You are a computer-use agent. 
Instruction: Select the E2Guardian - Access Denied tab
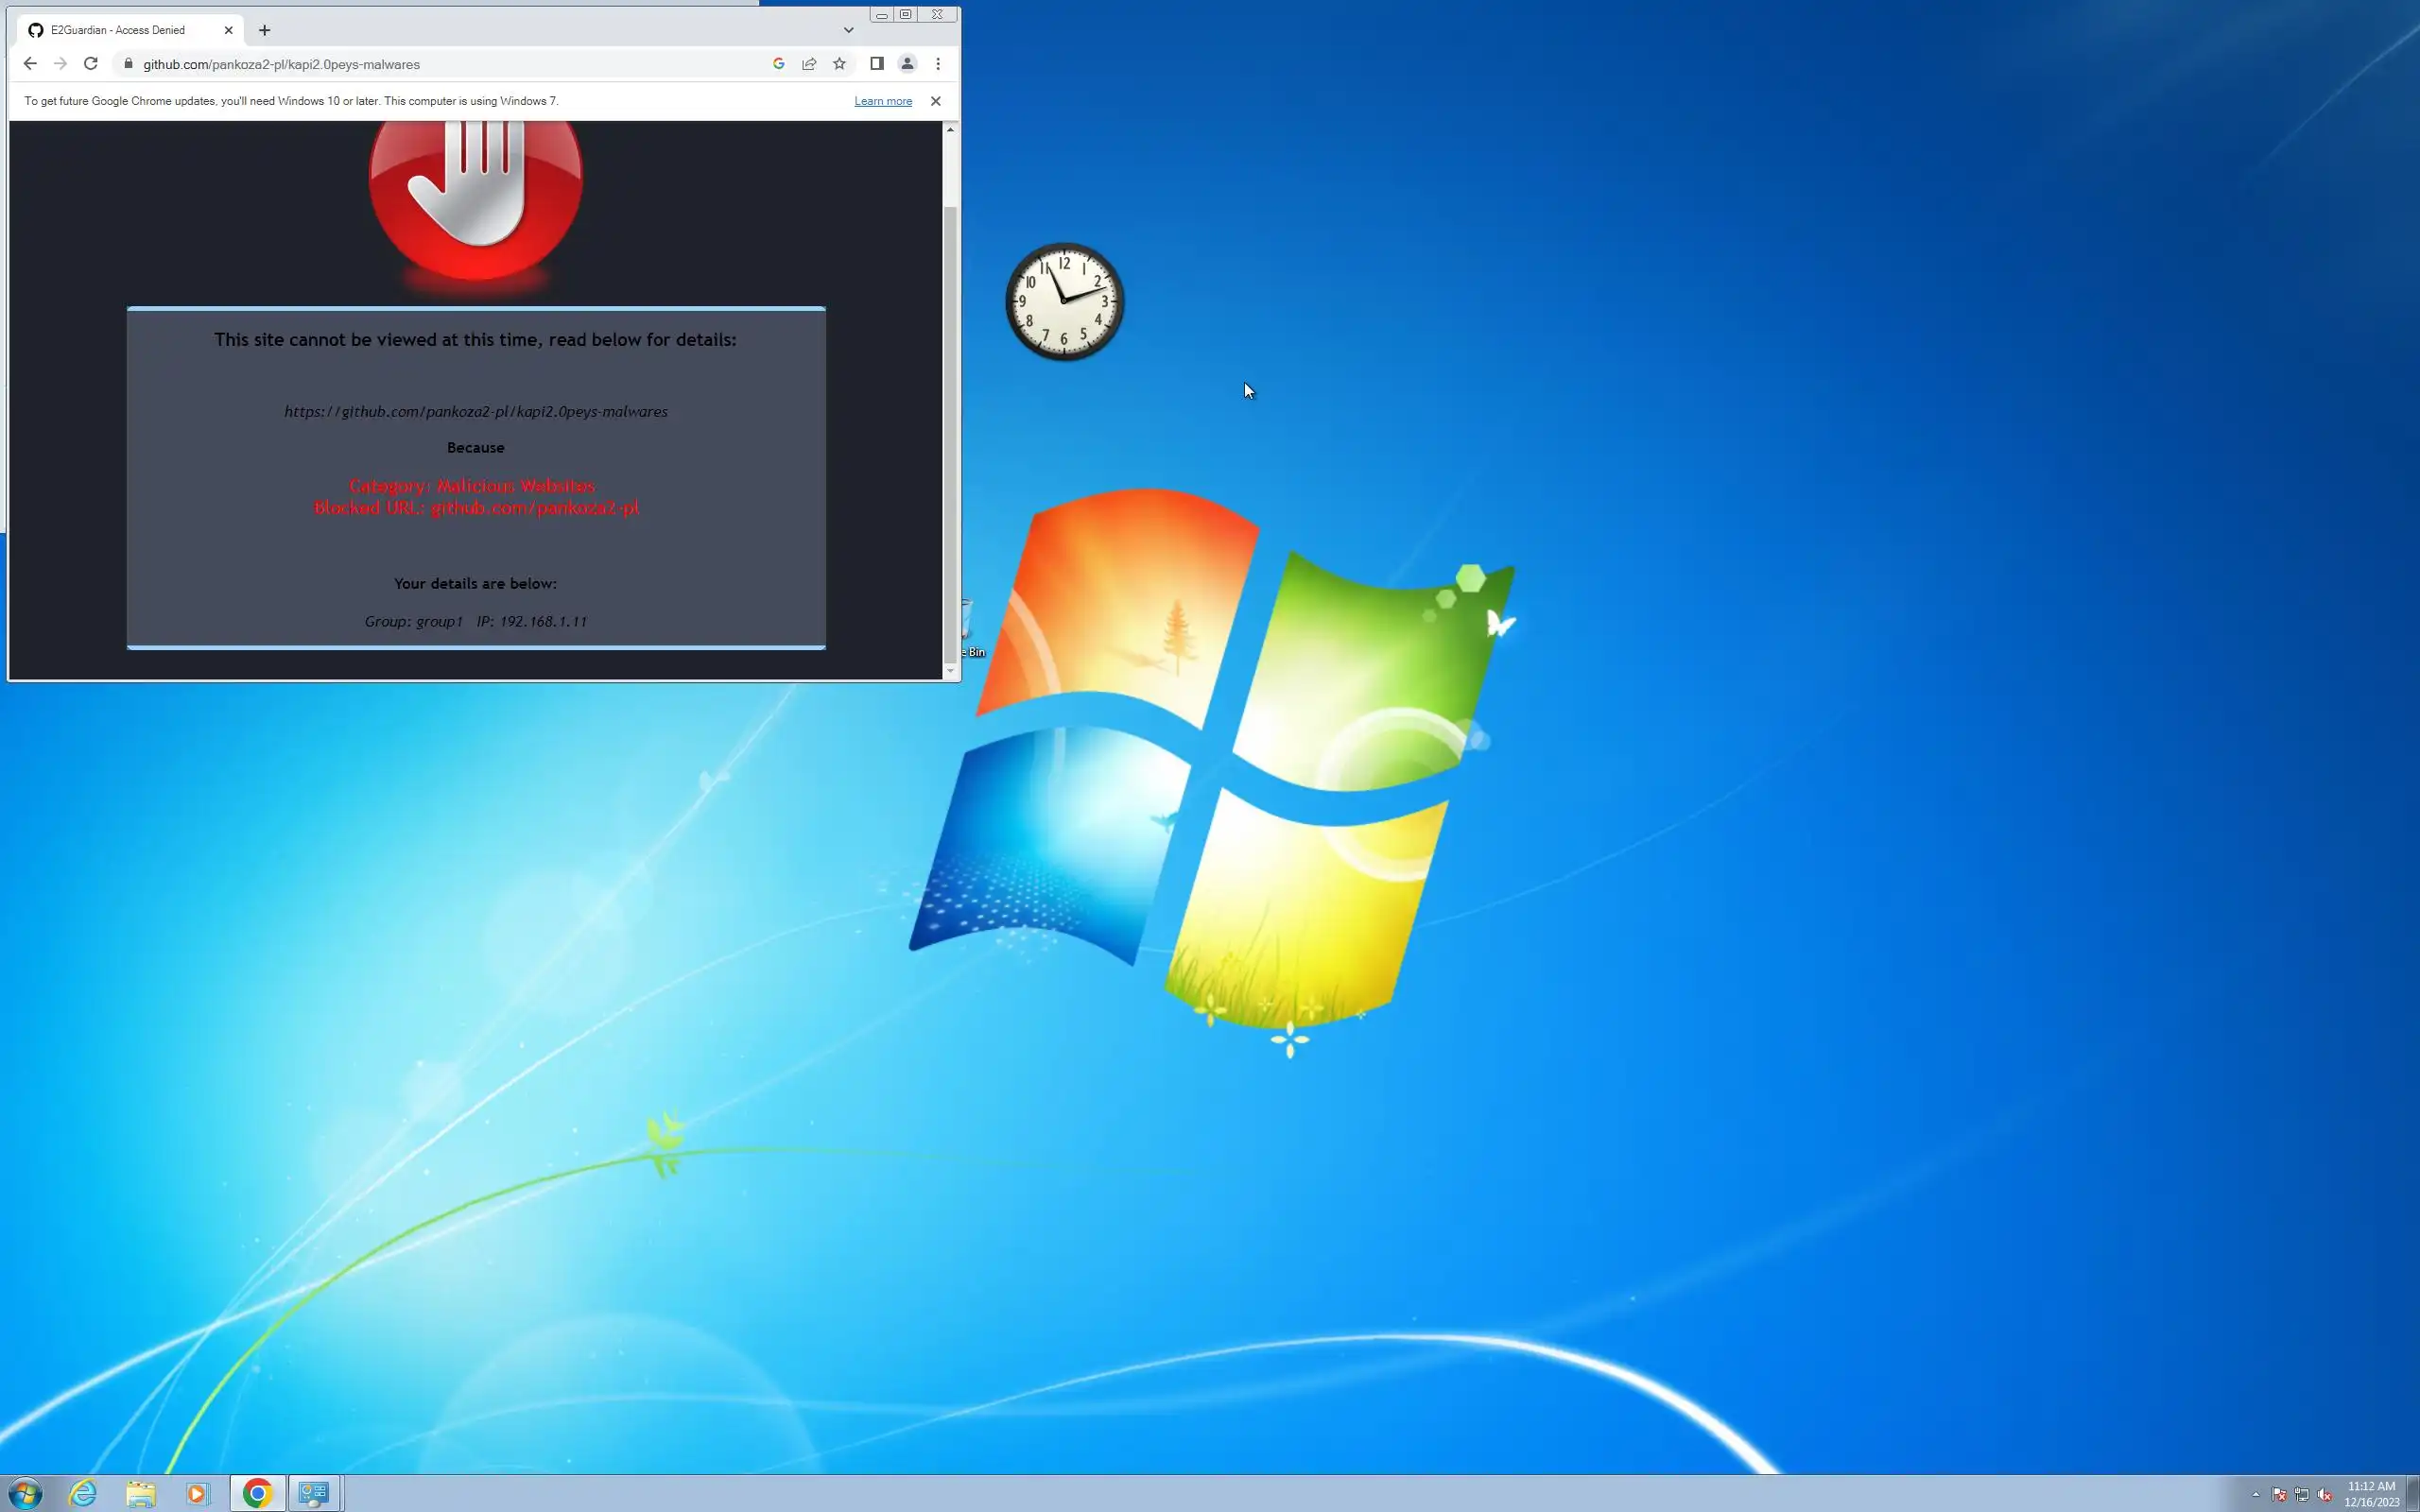tap(118, 30)
